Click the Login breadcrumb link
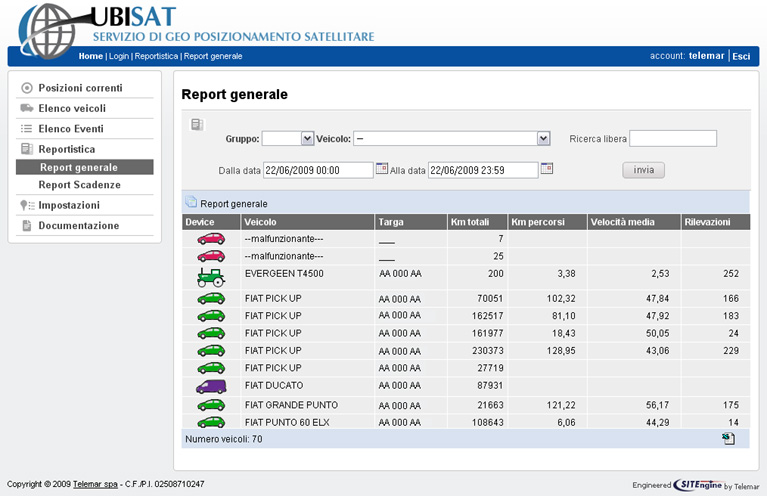 click(x=119, y=56)
